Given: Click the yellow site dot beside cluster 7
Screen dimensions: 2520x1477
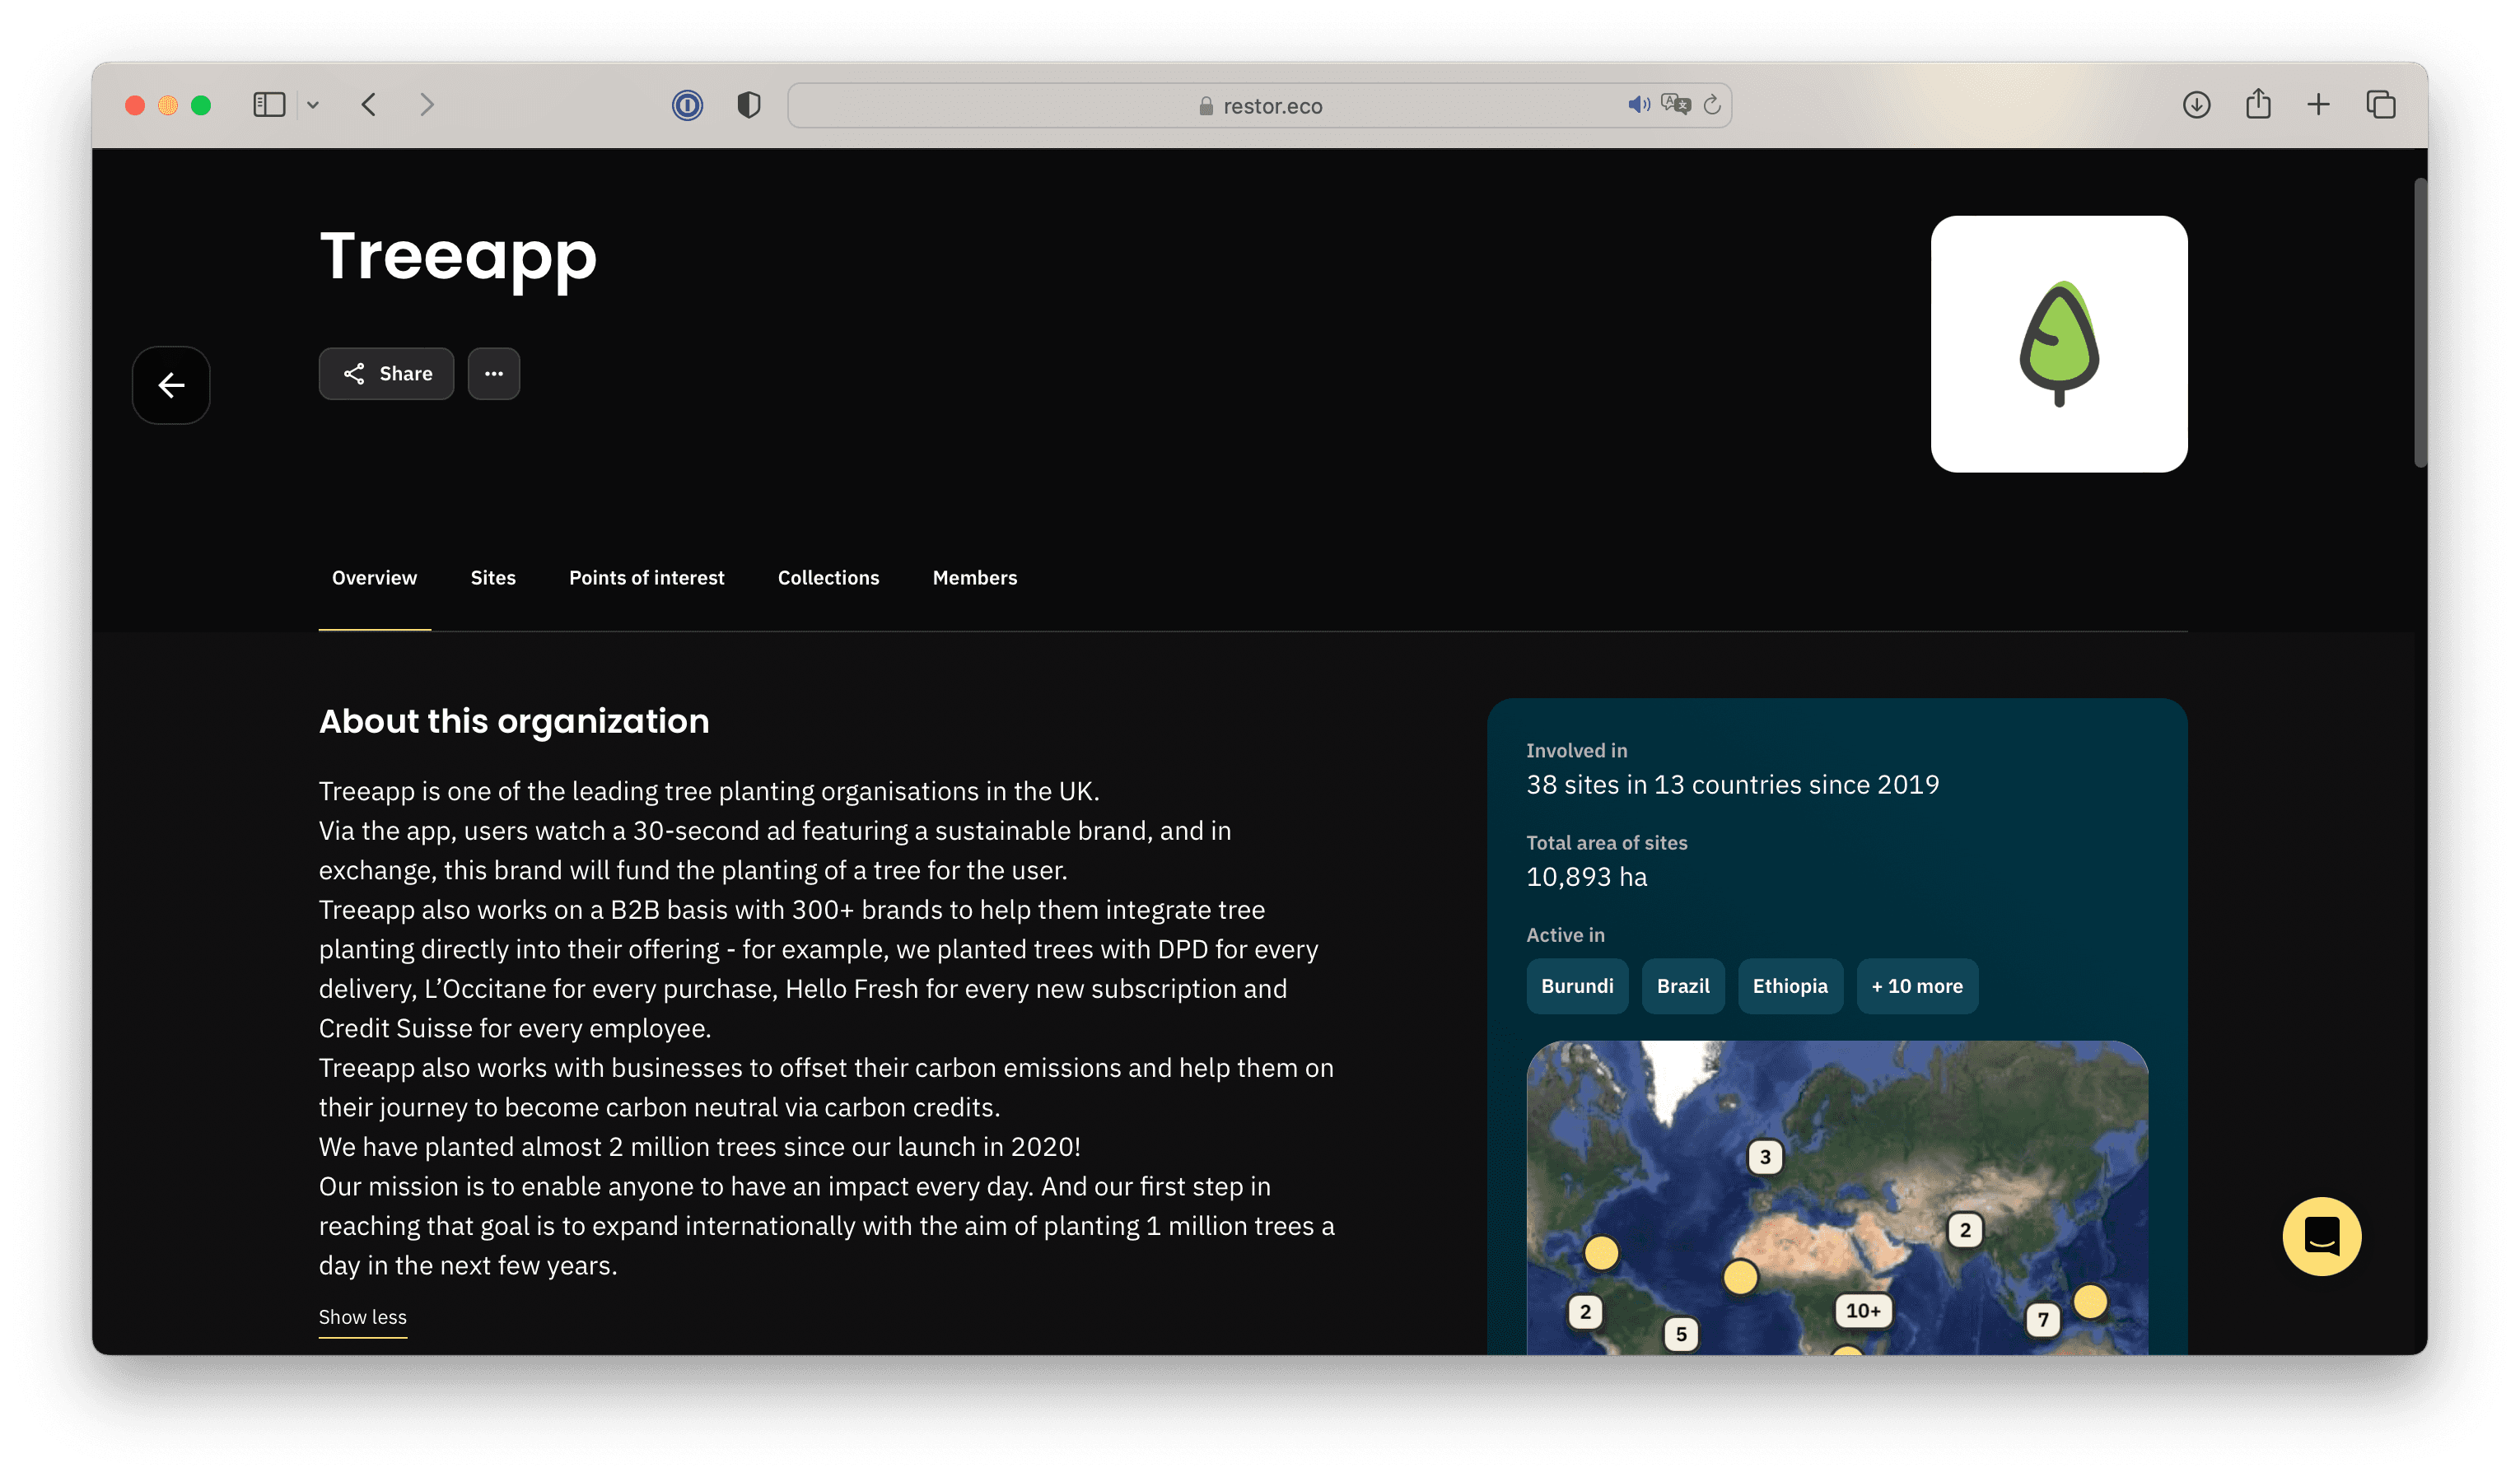Looking at the screenshot, I should pos(2090,1301).
